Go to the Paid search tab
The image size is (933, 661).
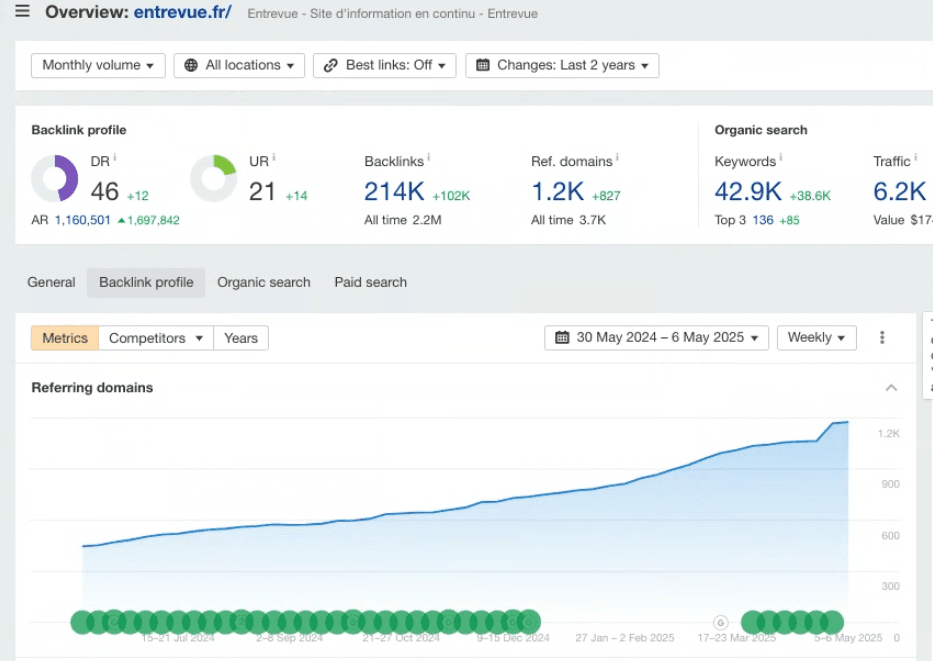point(370,283)
